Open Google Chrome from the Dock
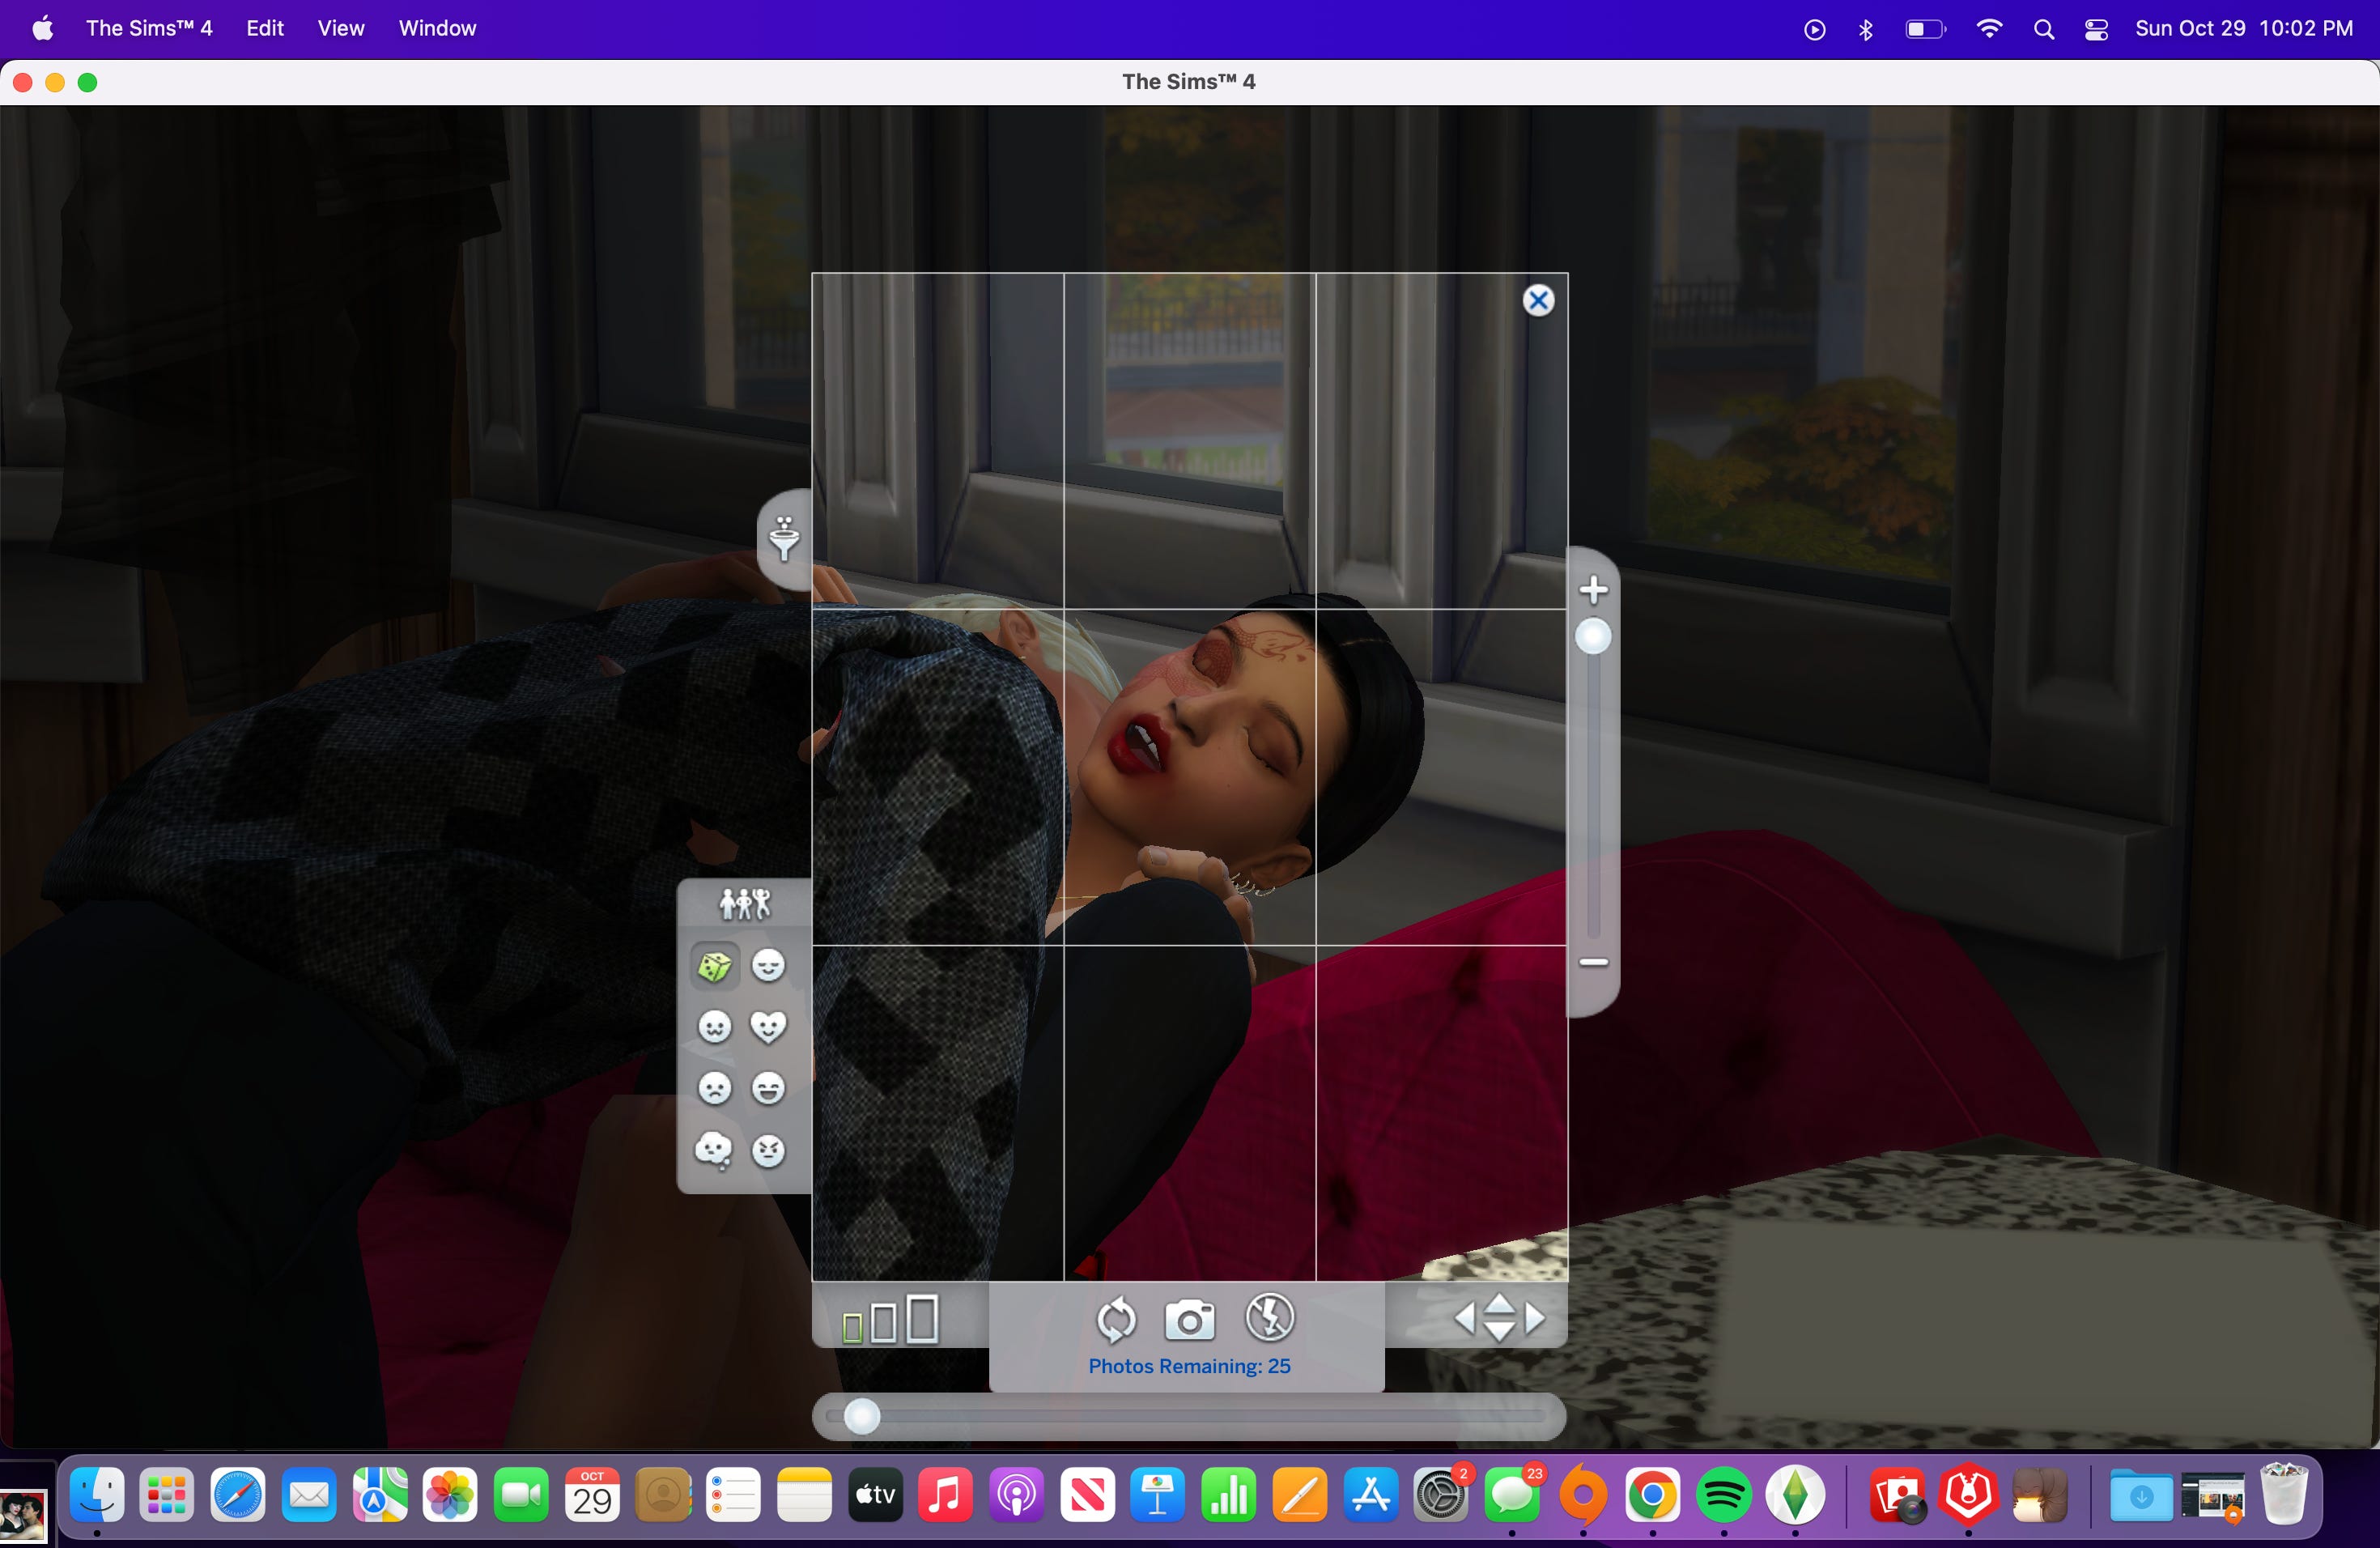Screen dimensions: 2380x1548 (1653, 1495)
